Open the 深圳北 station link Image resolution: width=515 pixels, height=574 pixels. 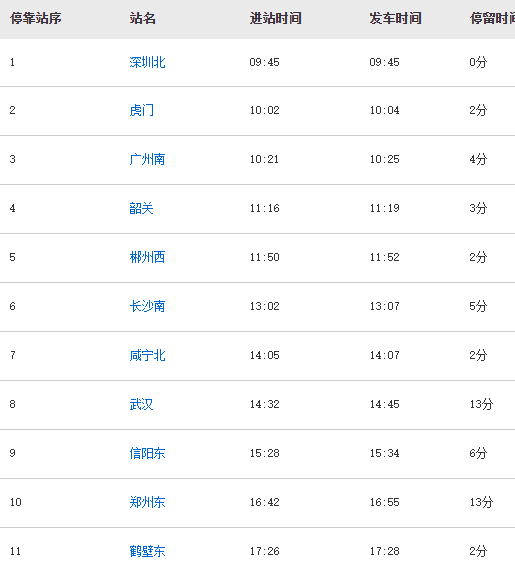click(x=147, y=62)
